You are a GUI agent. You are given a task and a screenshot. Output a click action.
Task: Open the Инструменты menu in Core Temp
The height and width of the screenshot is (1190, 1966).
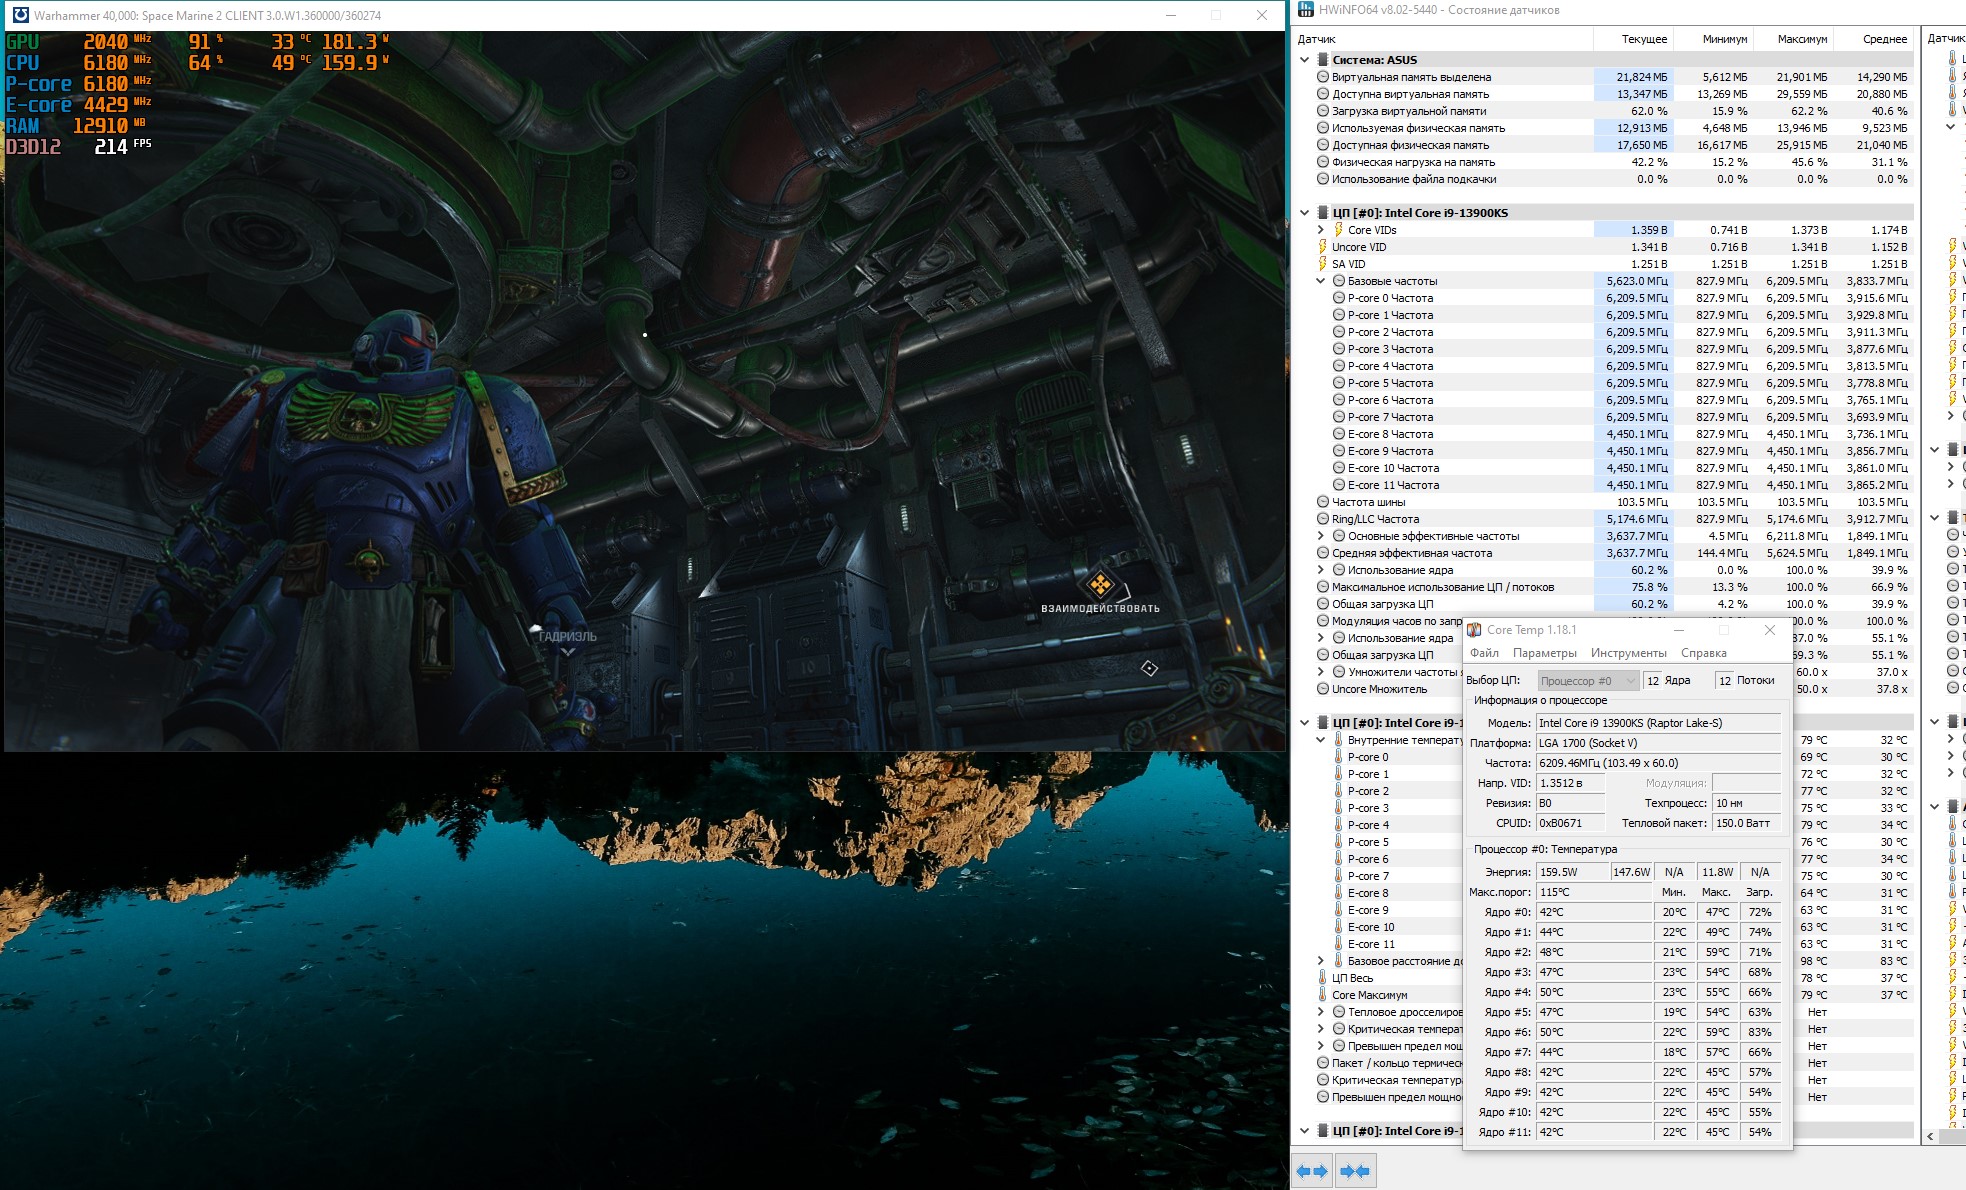point(1628,653)
